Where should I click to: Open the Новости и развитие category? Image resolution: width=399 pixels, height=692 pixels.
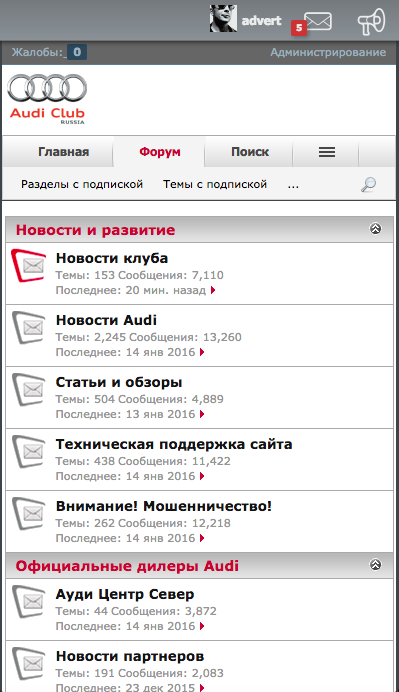tap(95, 230)
